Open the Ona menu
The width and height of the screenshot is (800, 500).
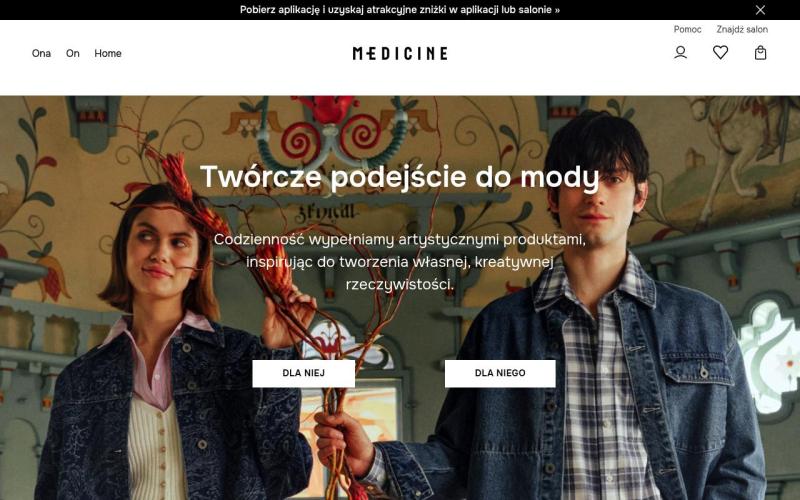(x=41, y=53)
